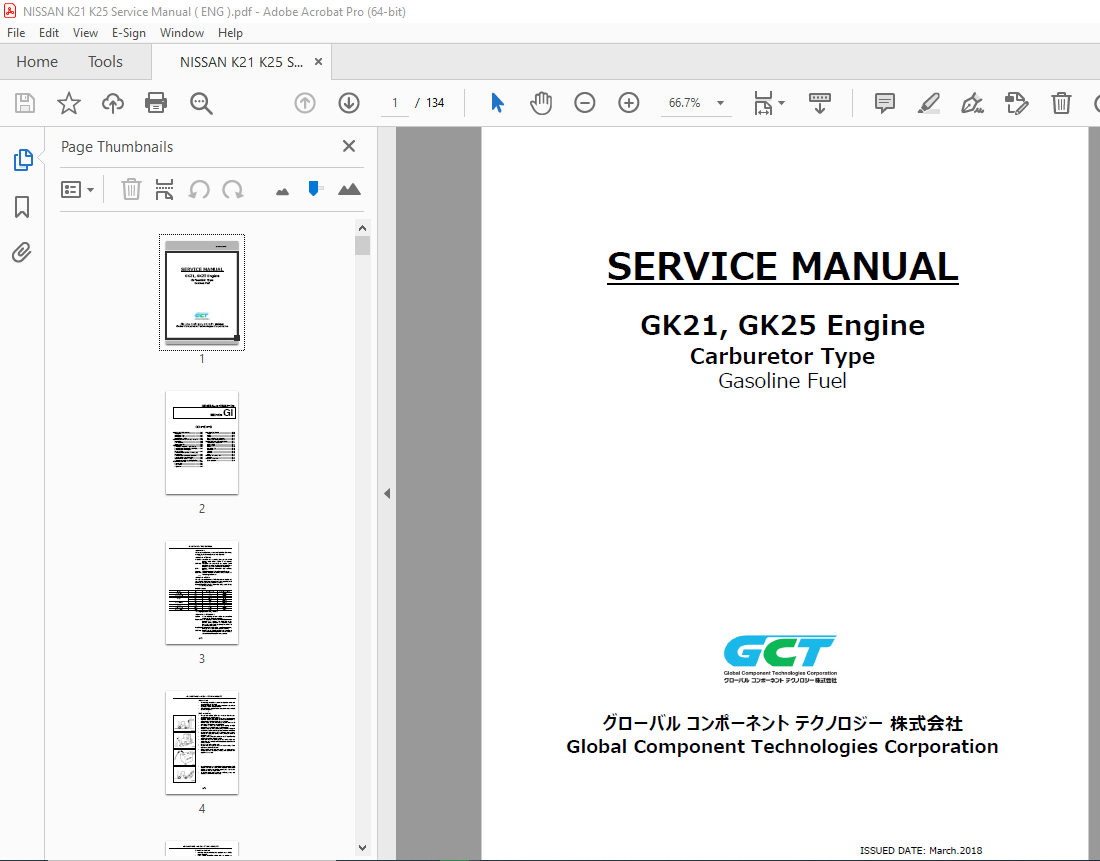1100x861 pixels.
Task: Click thumbnails scrollbar down arrow
Action: point(363,848)
